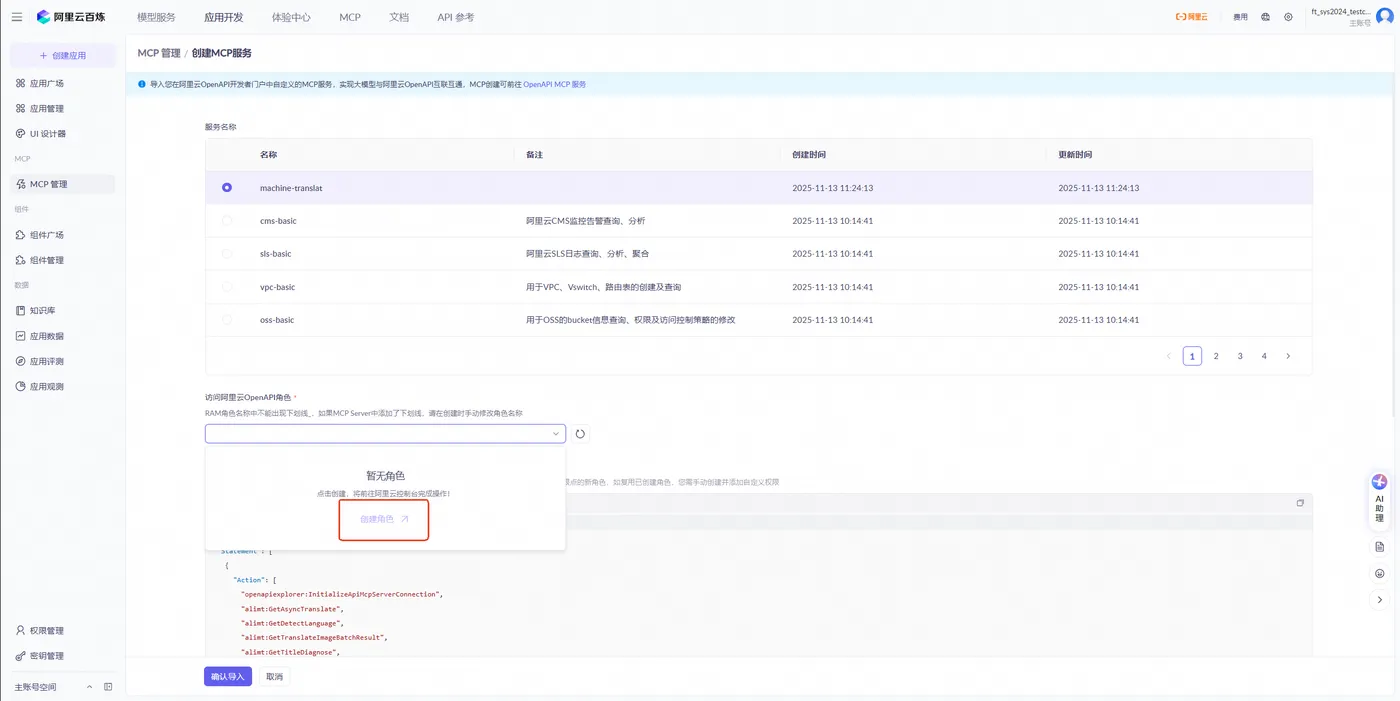
Task: Go to page 2 of services
Action: 1216,356
